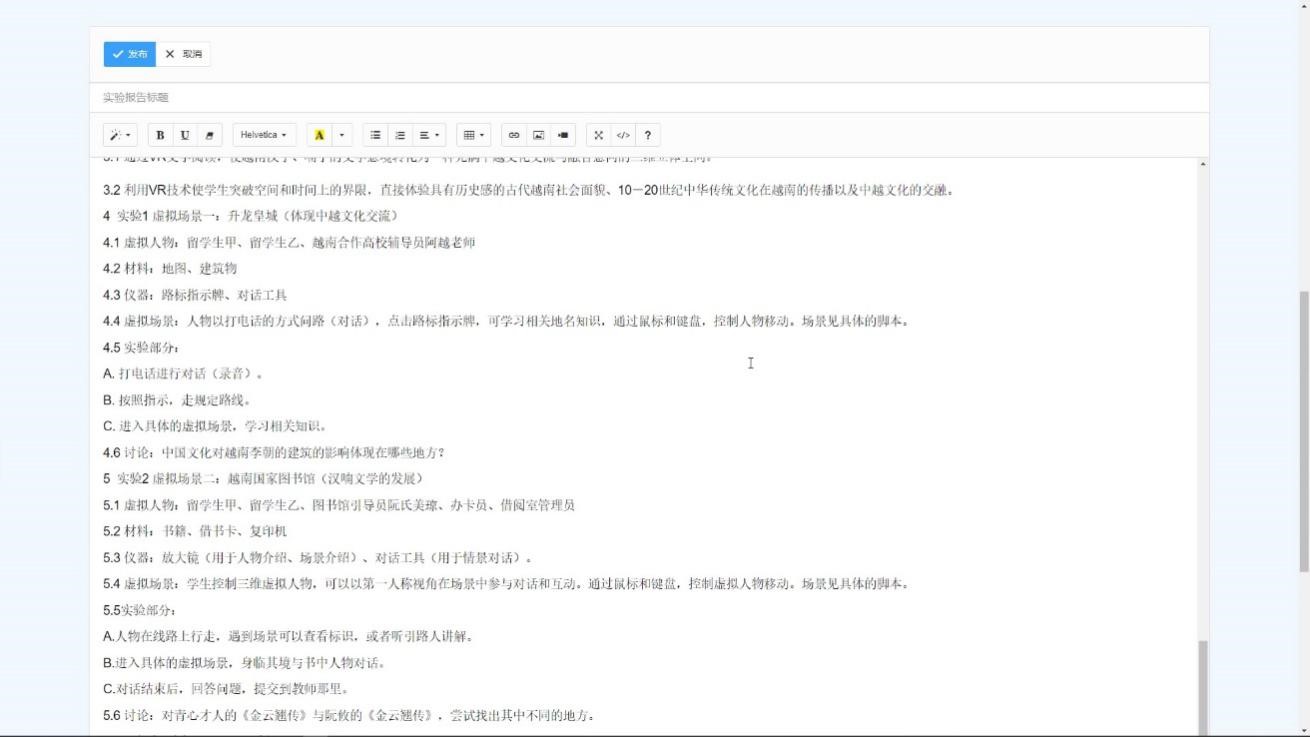1310x737 pixels.
Task: Insert a video via video icon
Action: (563, 135)
